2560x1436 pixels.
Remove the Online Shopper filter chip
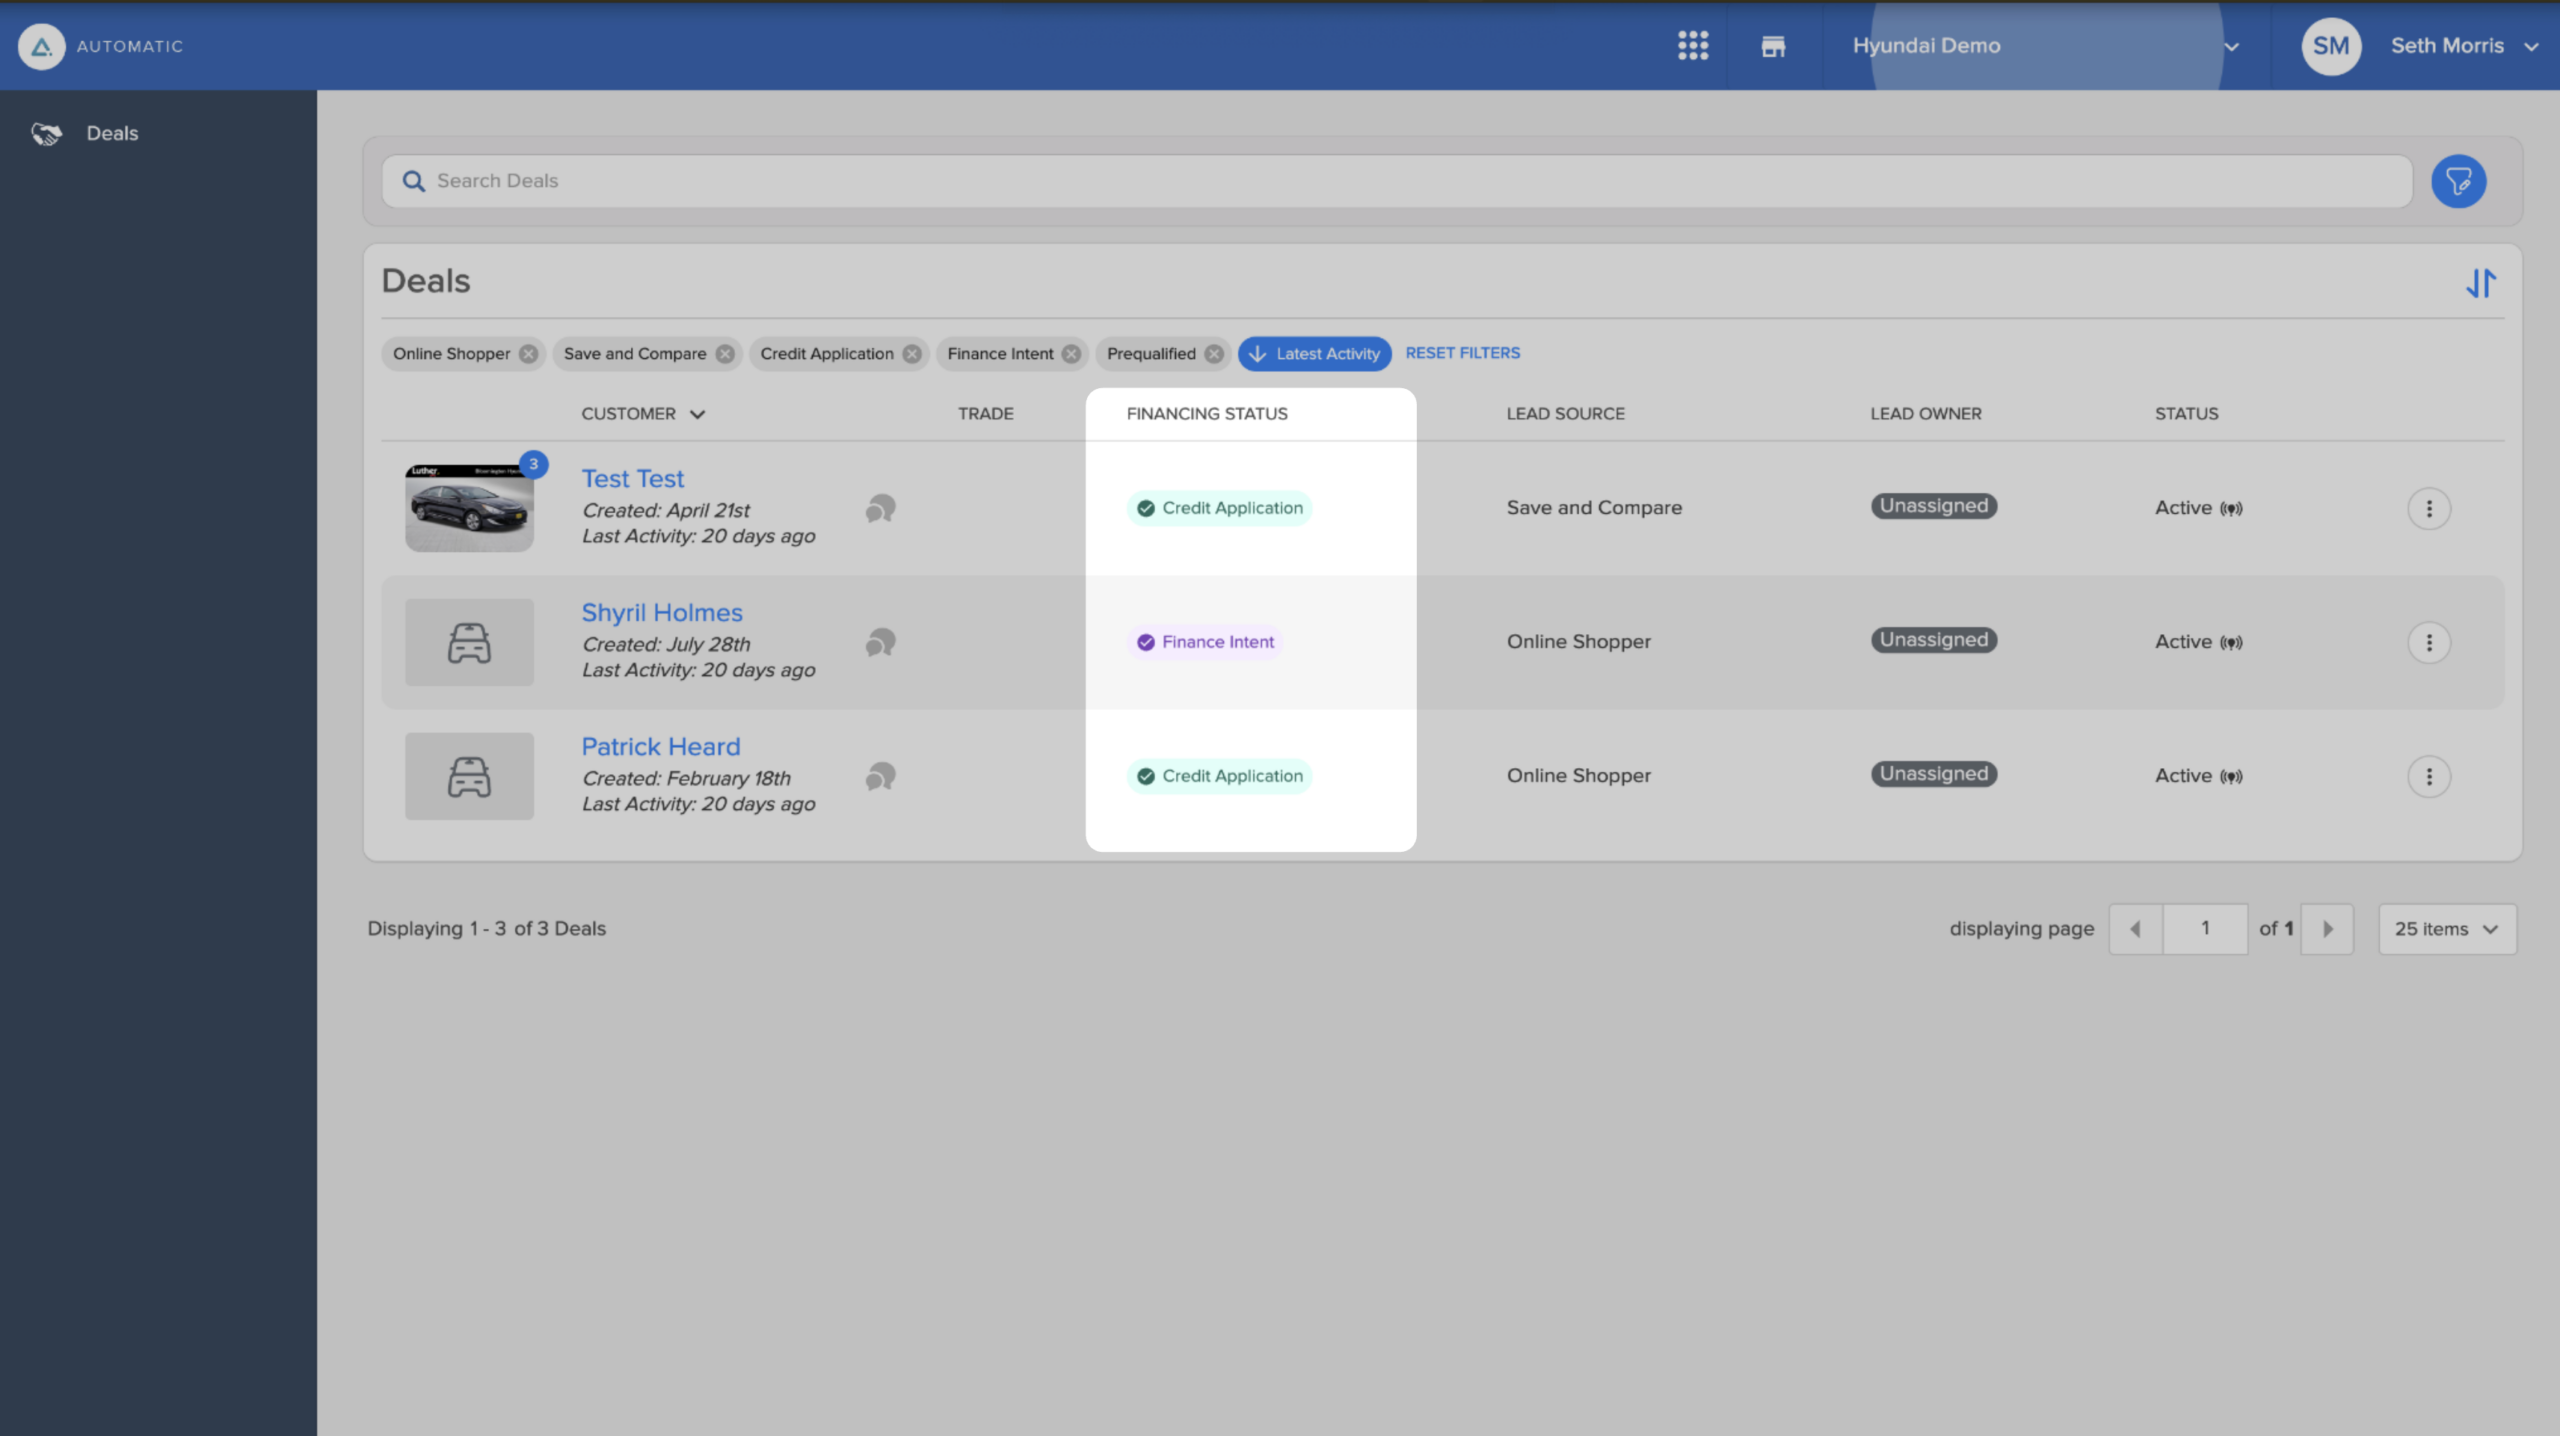click(x=529, y=354)
